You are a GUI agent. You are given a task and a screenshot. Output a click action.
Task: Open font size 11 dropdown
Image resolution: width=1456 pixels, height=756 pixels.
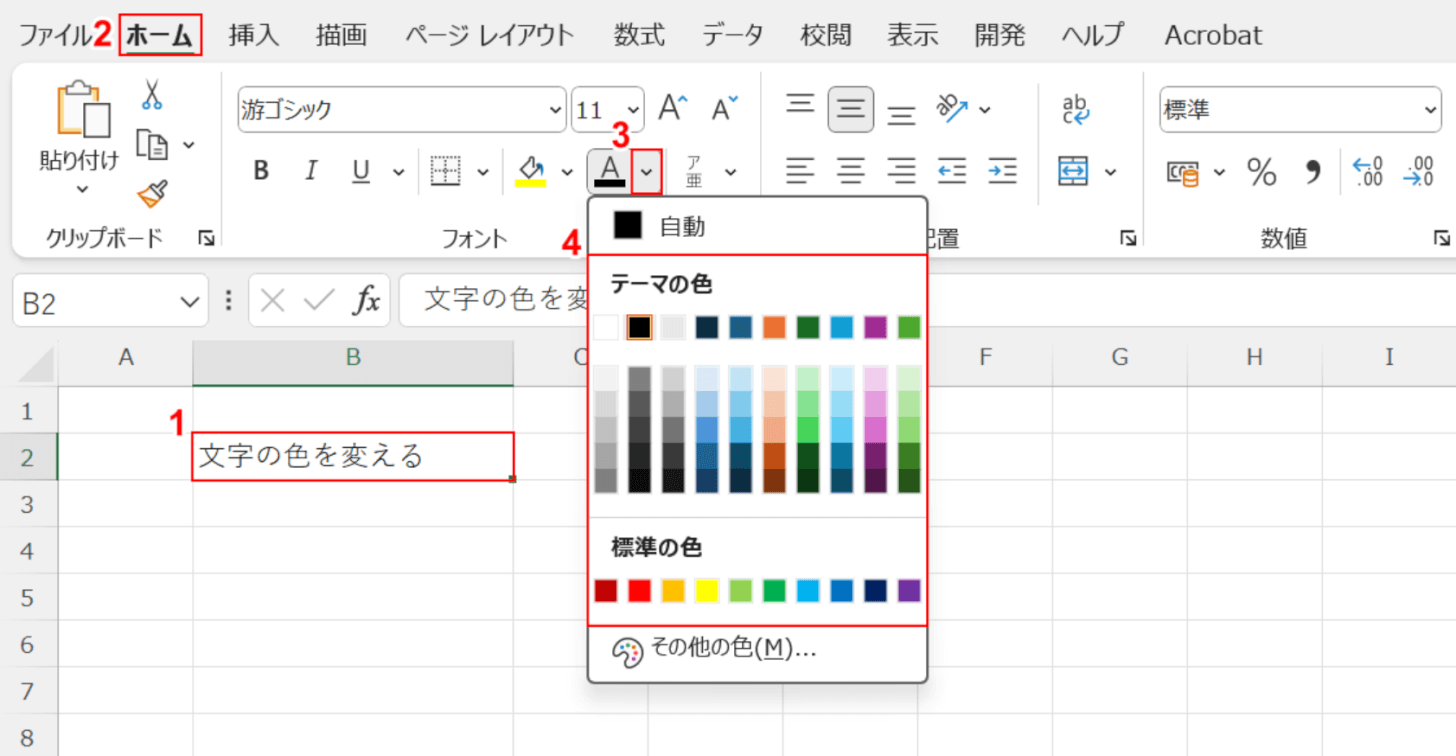click(x=634, y=110)
